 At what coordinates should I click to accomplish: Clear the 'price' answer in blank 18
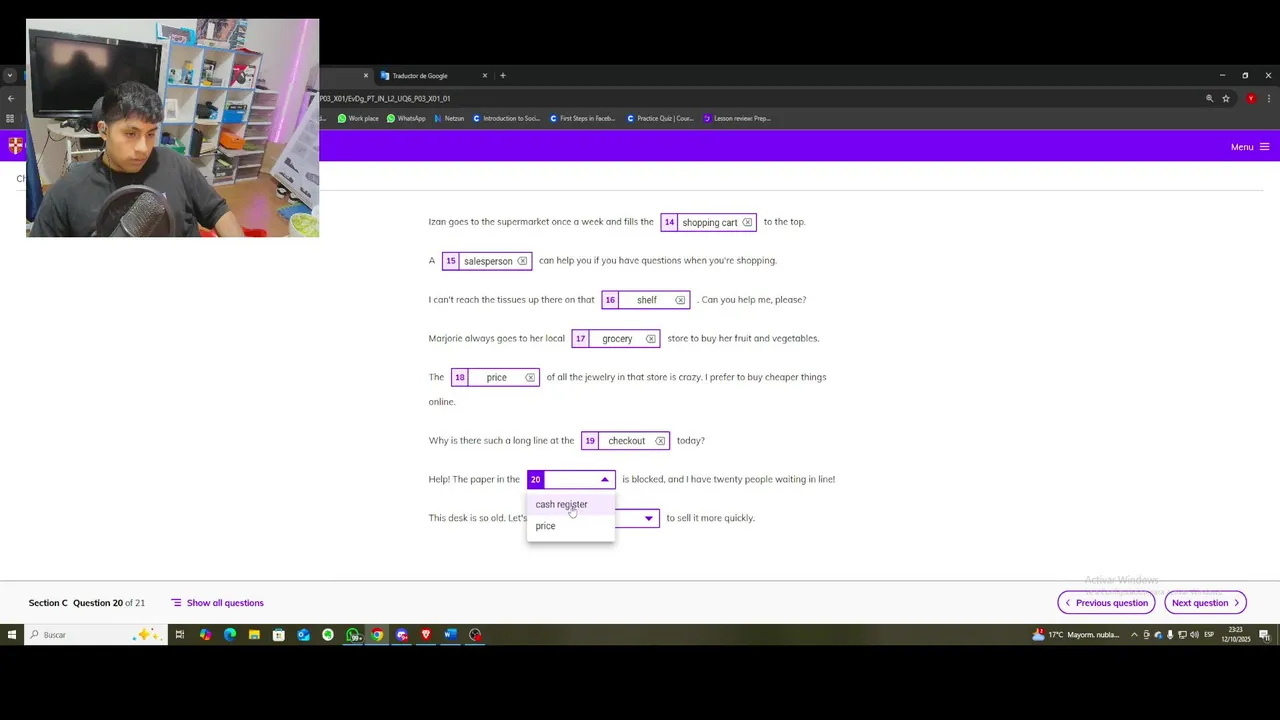point(530,377)
